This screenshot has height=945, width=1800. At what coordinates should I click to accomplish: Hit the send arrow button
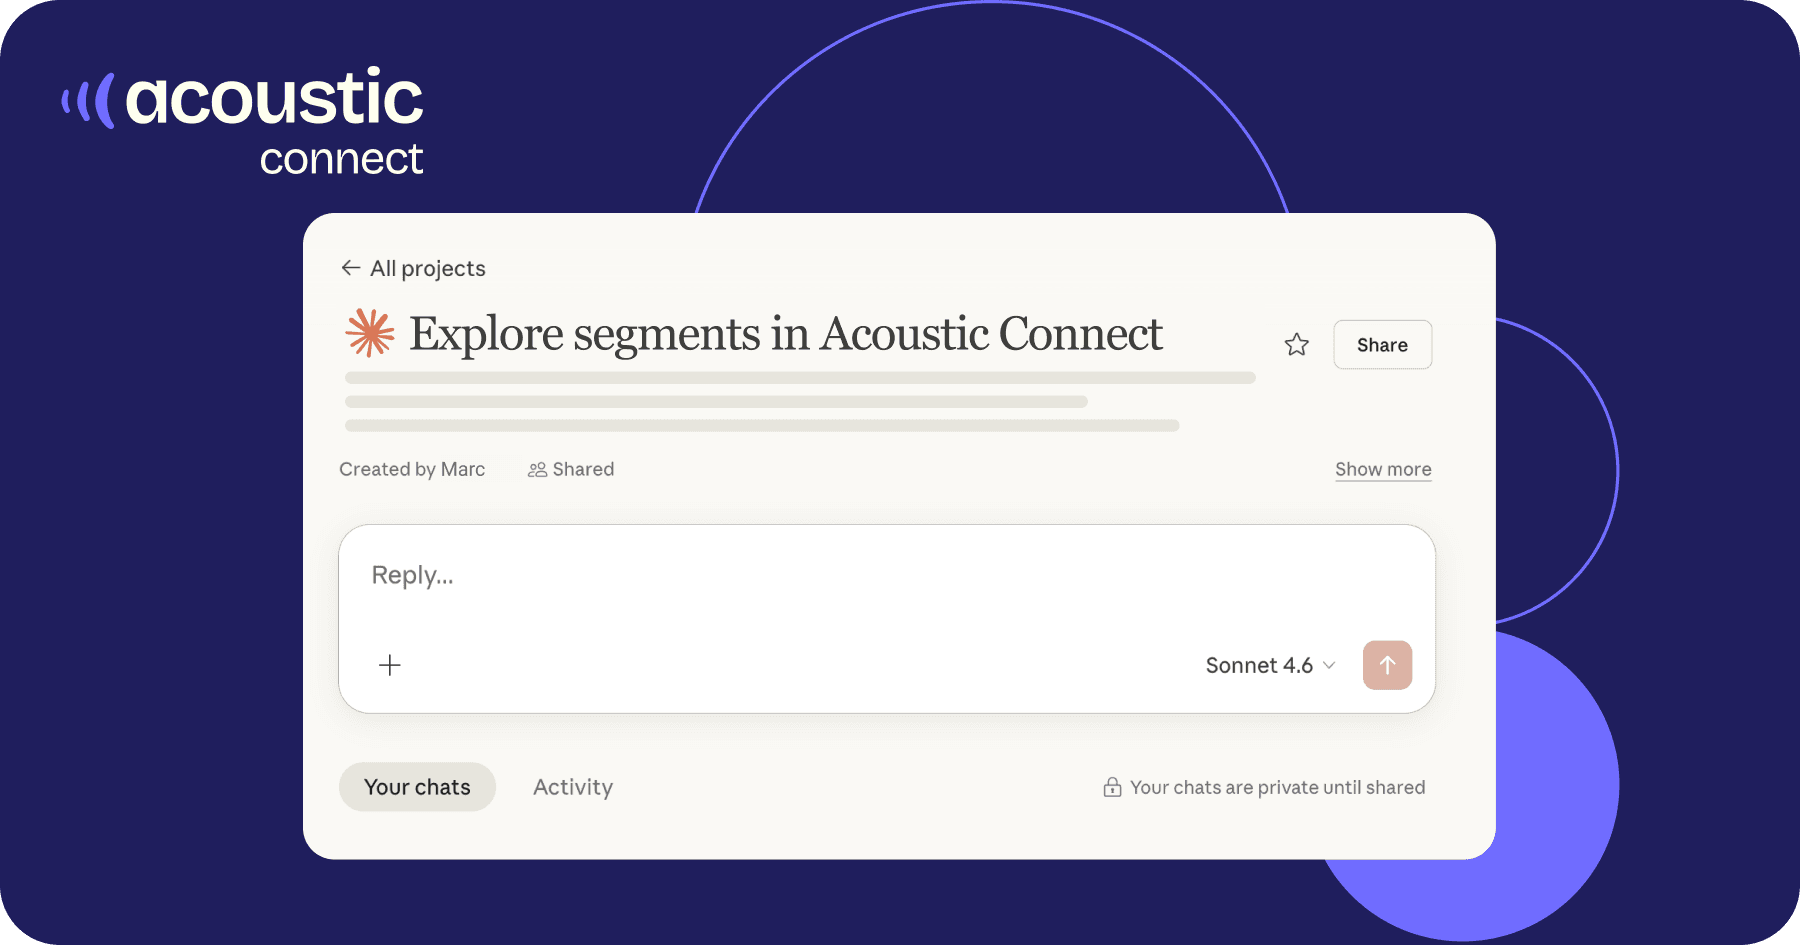[1387, 666]
